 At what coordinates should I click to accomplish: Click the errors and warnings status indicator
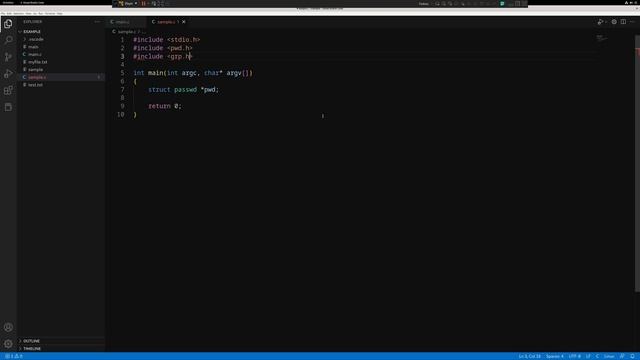click(14, 356)
